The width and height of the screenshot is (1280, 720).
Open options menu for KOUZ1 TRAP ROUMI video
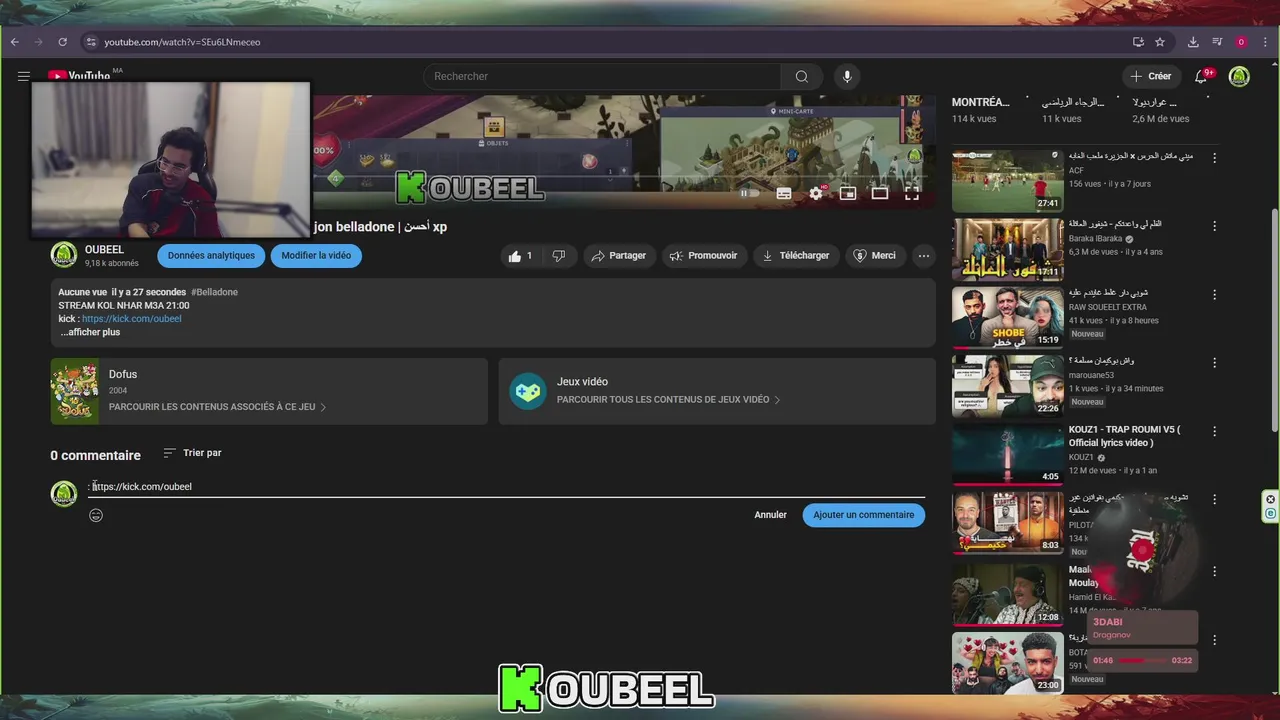[x=1215, y=431]
